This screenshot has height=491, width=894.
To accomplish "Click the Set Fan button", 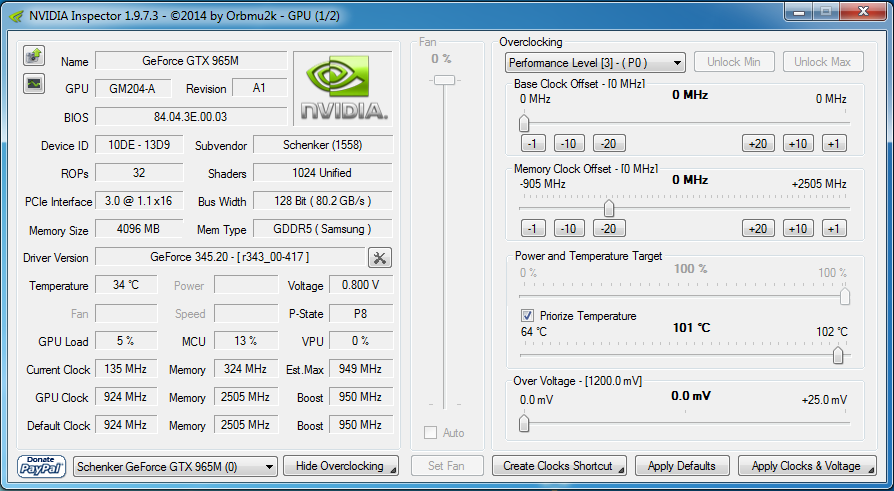I will [x=447, y=466].
